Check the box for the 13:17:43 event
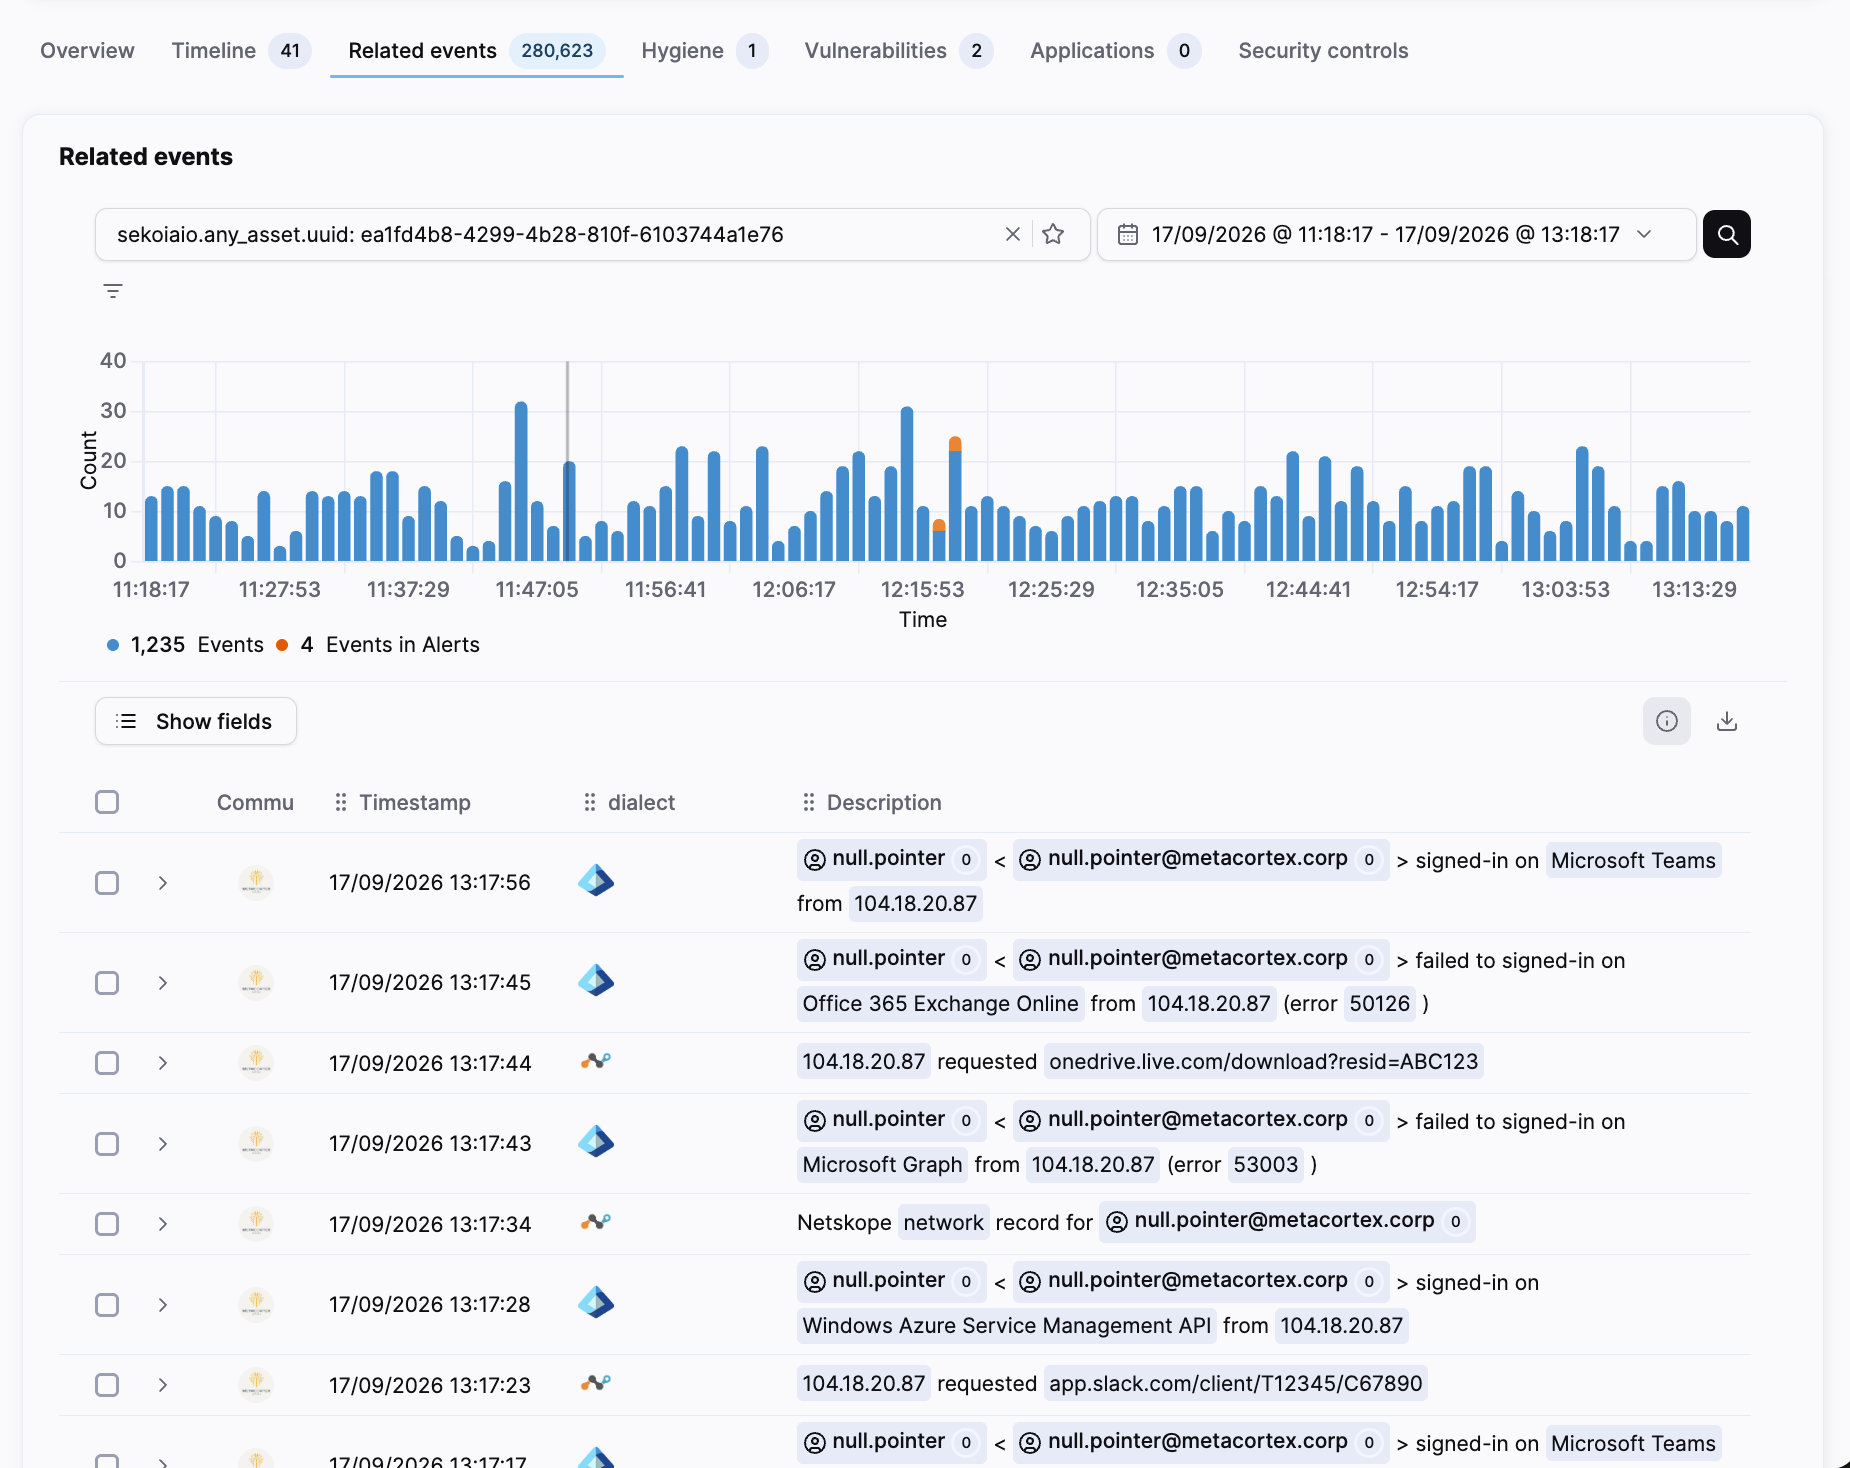Viewport: 1850px width, 1468px height. pyautogui.click(x=107, y=1144)
